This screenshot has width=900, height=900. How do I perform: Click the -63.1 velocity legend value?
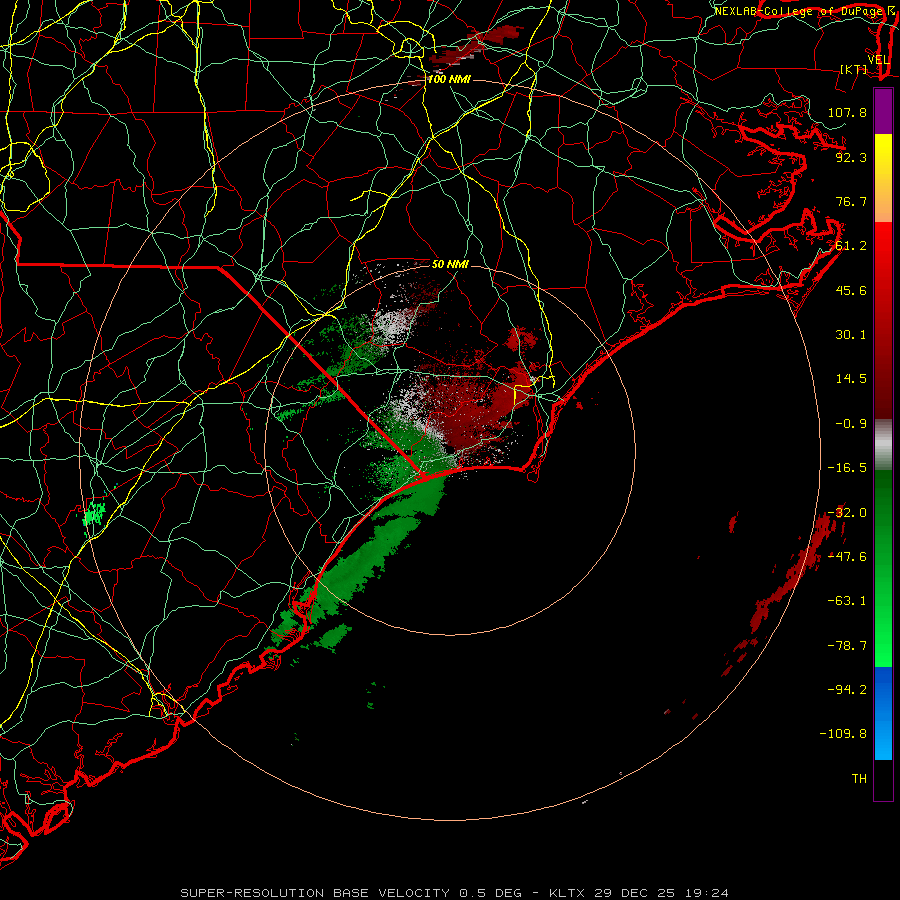coord(847,601)
